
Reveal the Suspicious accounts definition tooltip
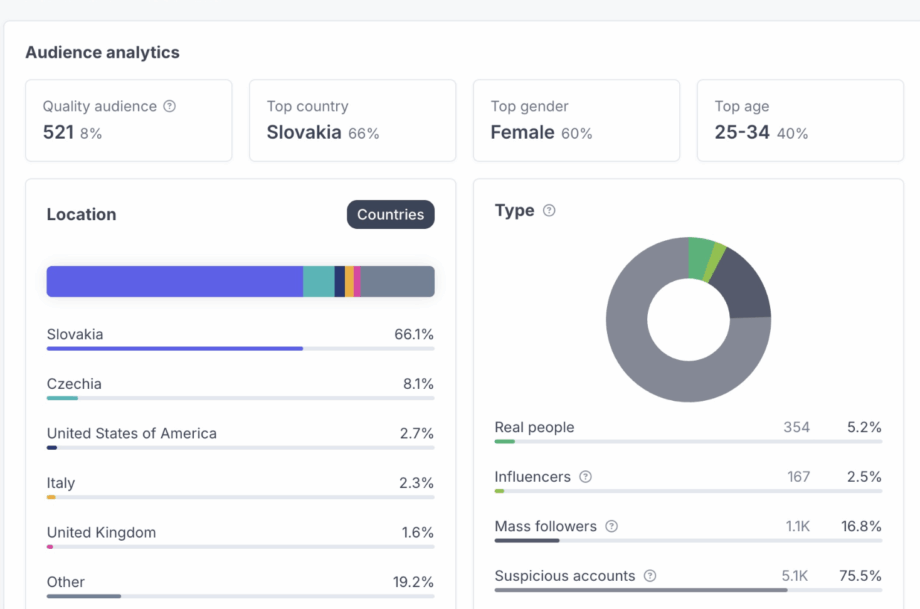click(651, 576)
